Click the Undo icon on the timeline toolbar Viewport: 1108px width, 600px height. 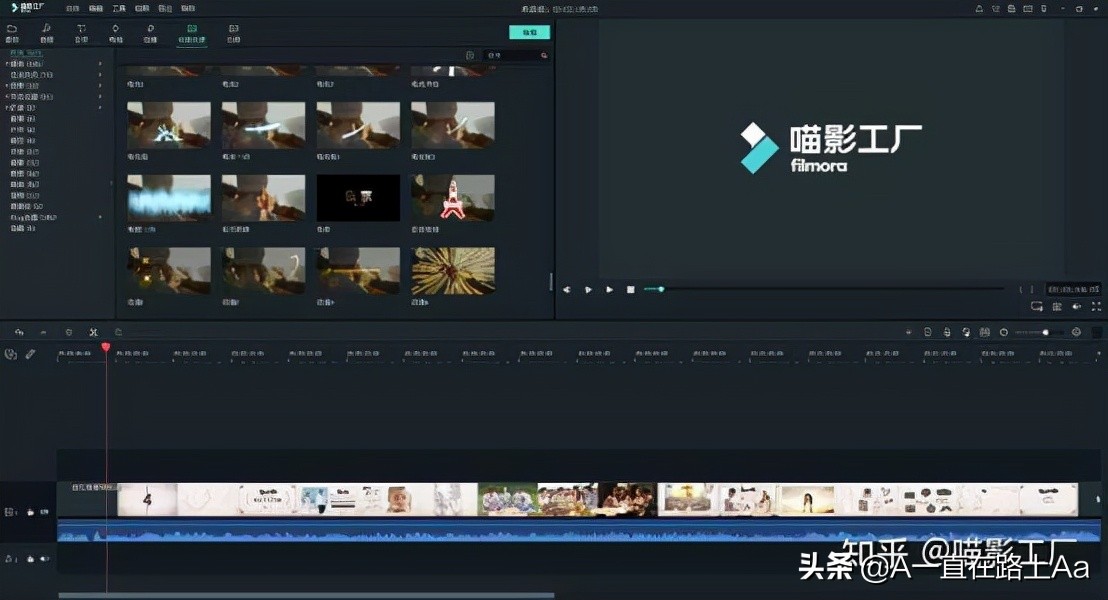(x=19, y=332)
